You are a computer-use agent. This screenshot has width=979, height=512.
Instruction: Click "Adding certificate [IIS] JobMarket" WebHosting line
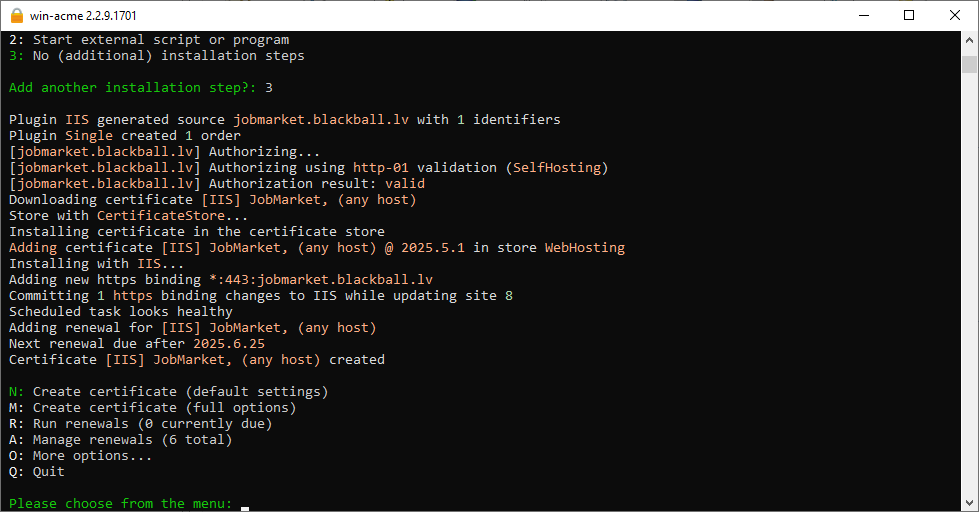pos(317,248)
